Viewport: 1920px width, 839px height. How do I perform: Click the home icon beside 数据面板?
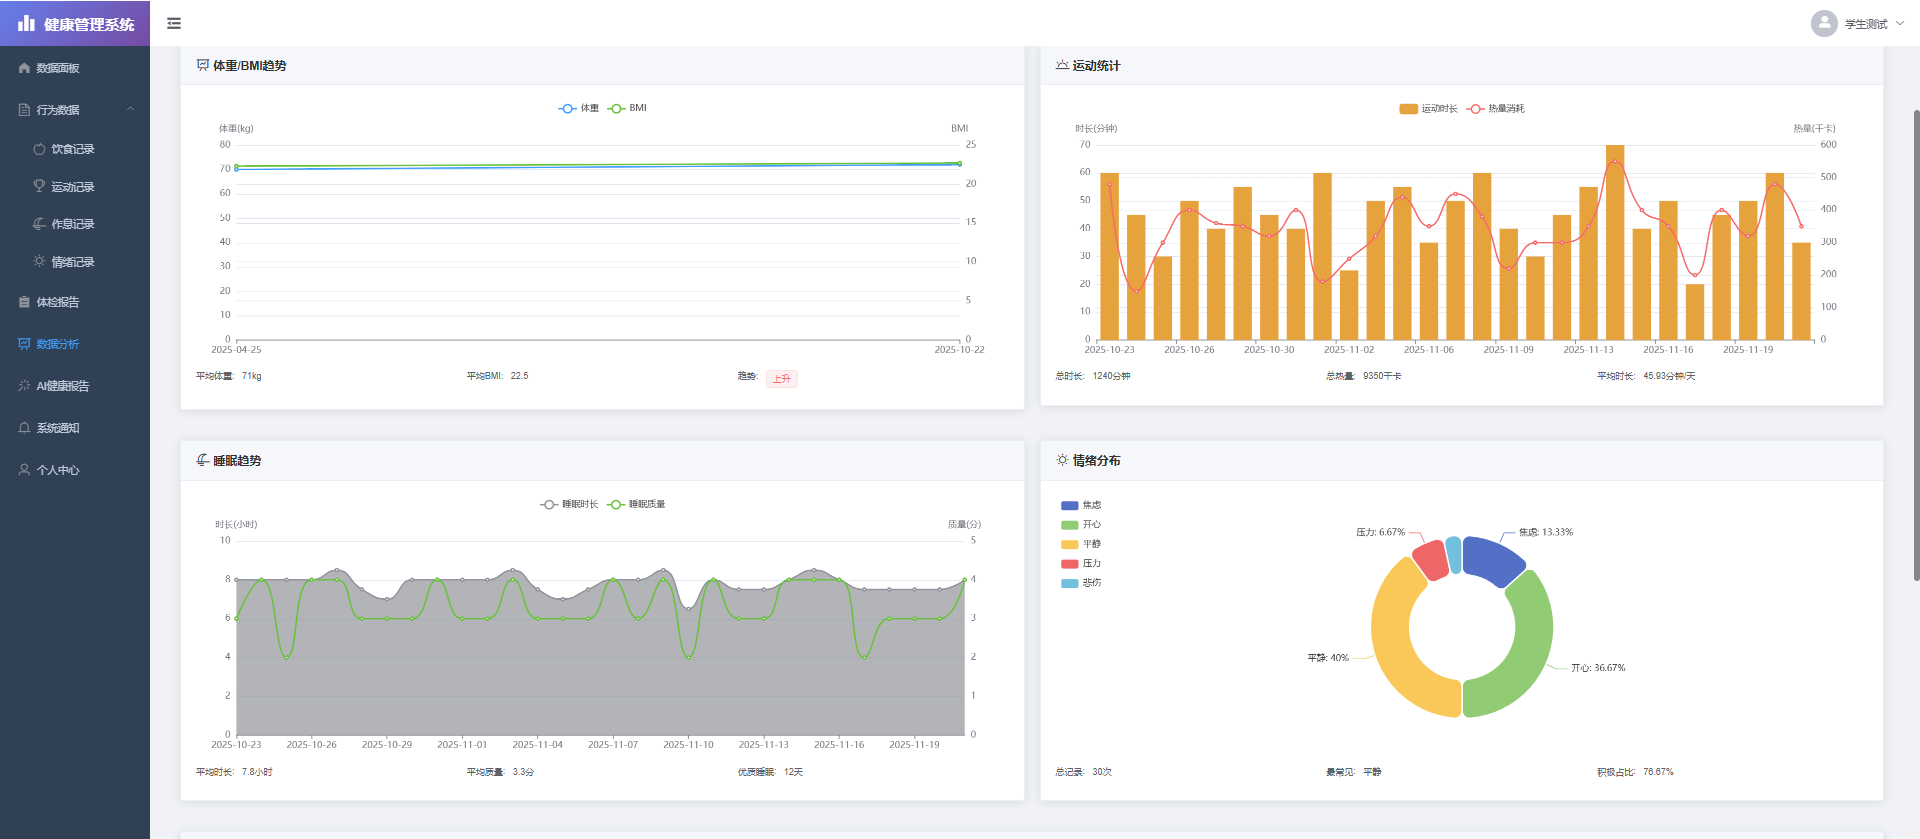(x=24, y=68)
